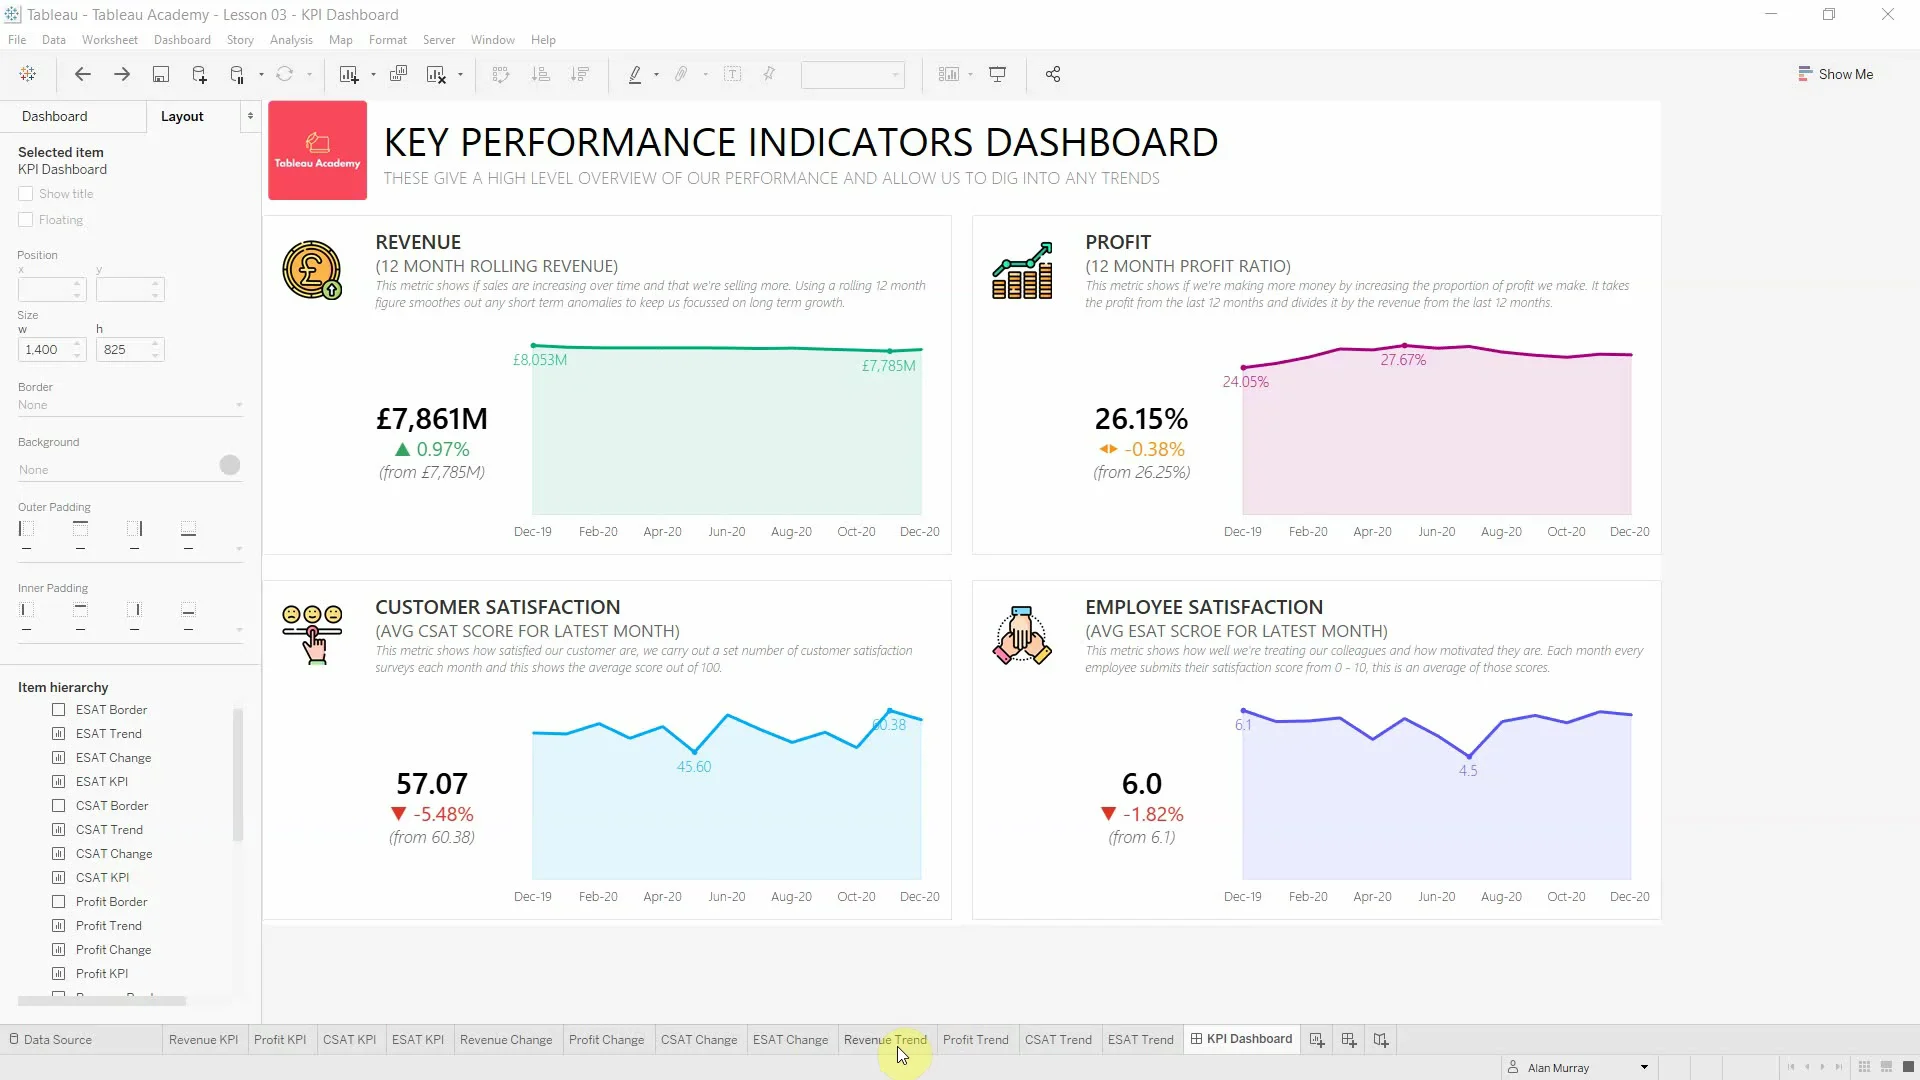Click the Save icon in toolbar
The height and width of the screenshot is (1080, 1920).
point(160,74)
